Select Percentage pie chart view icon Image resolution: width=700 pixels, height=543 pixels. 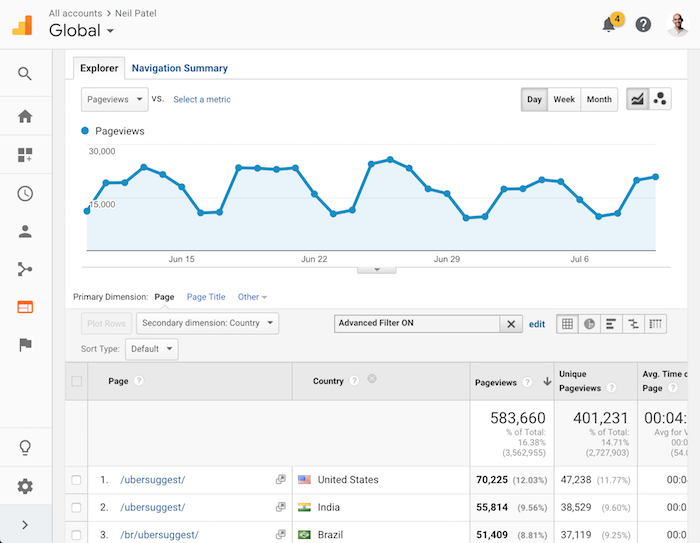(x=589, y=324)
